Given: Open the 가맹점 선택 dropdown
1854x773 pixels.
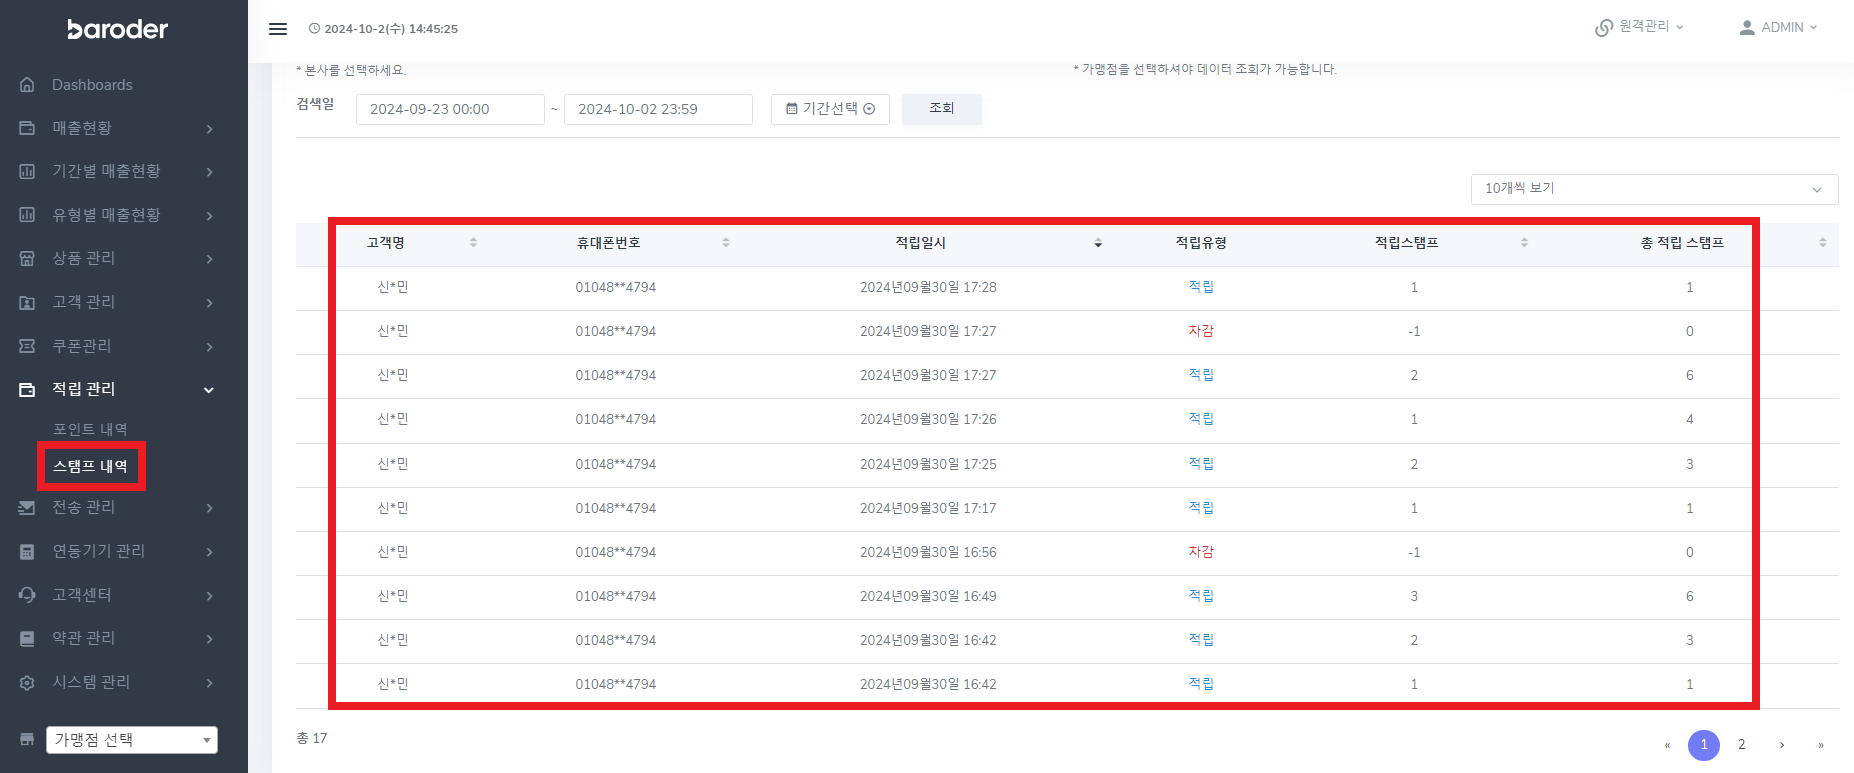Looking at the screenshot, I should [132, 740].
